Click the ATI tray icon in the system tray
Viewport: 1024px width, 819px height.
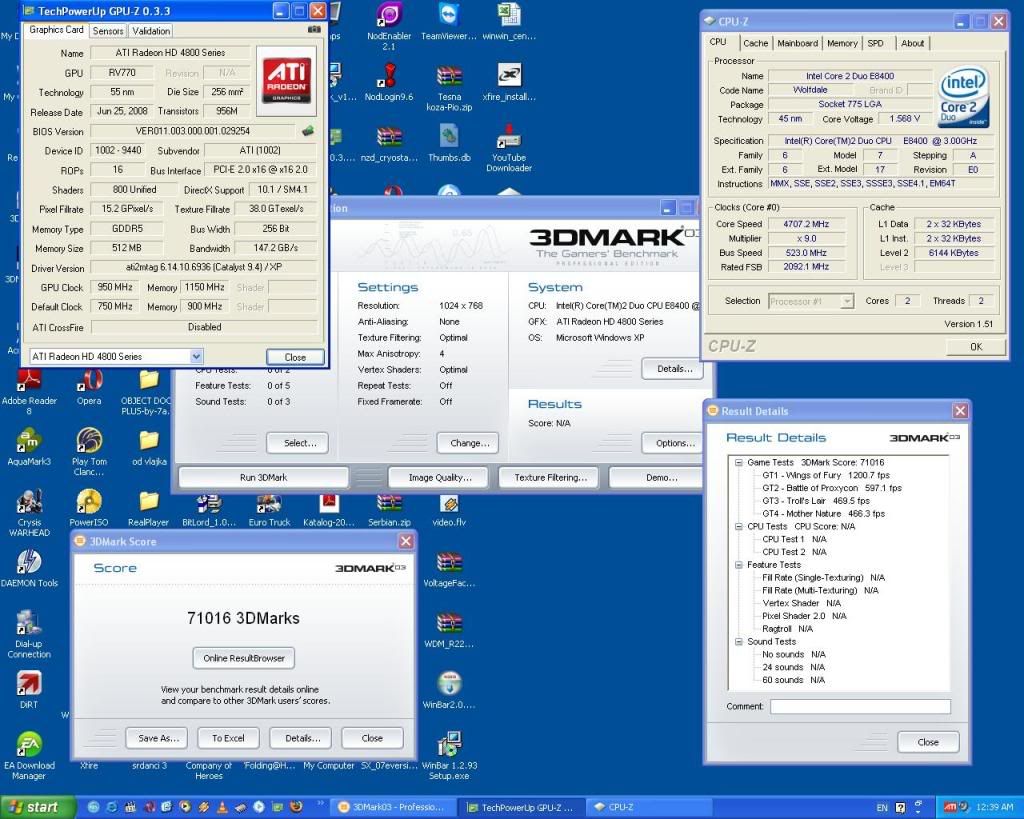[950, 807]
